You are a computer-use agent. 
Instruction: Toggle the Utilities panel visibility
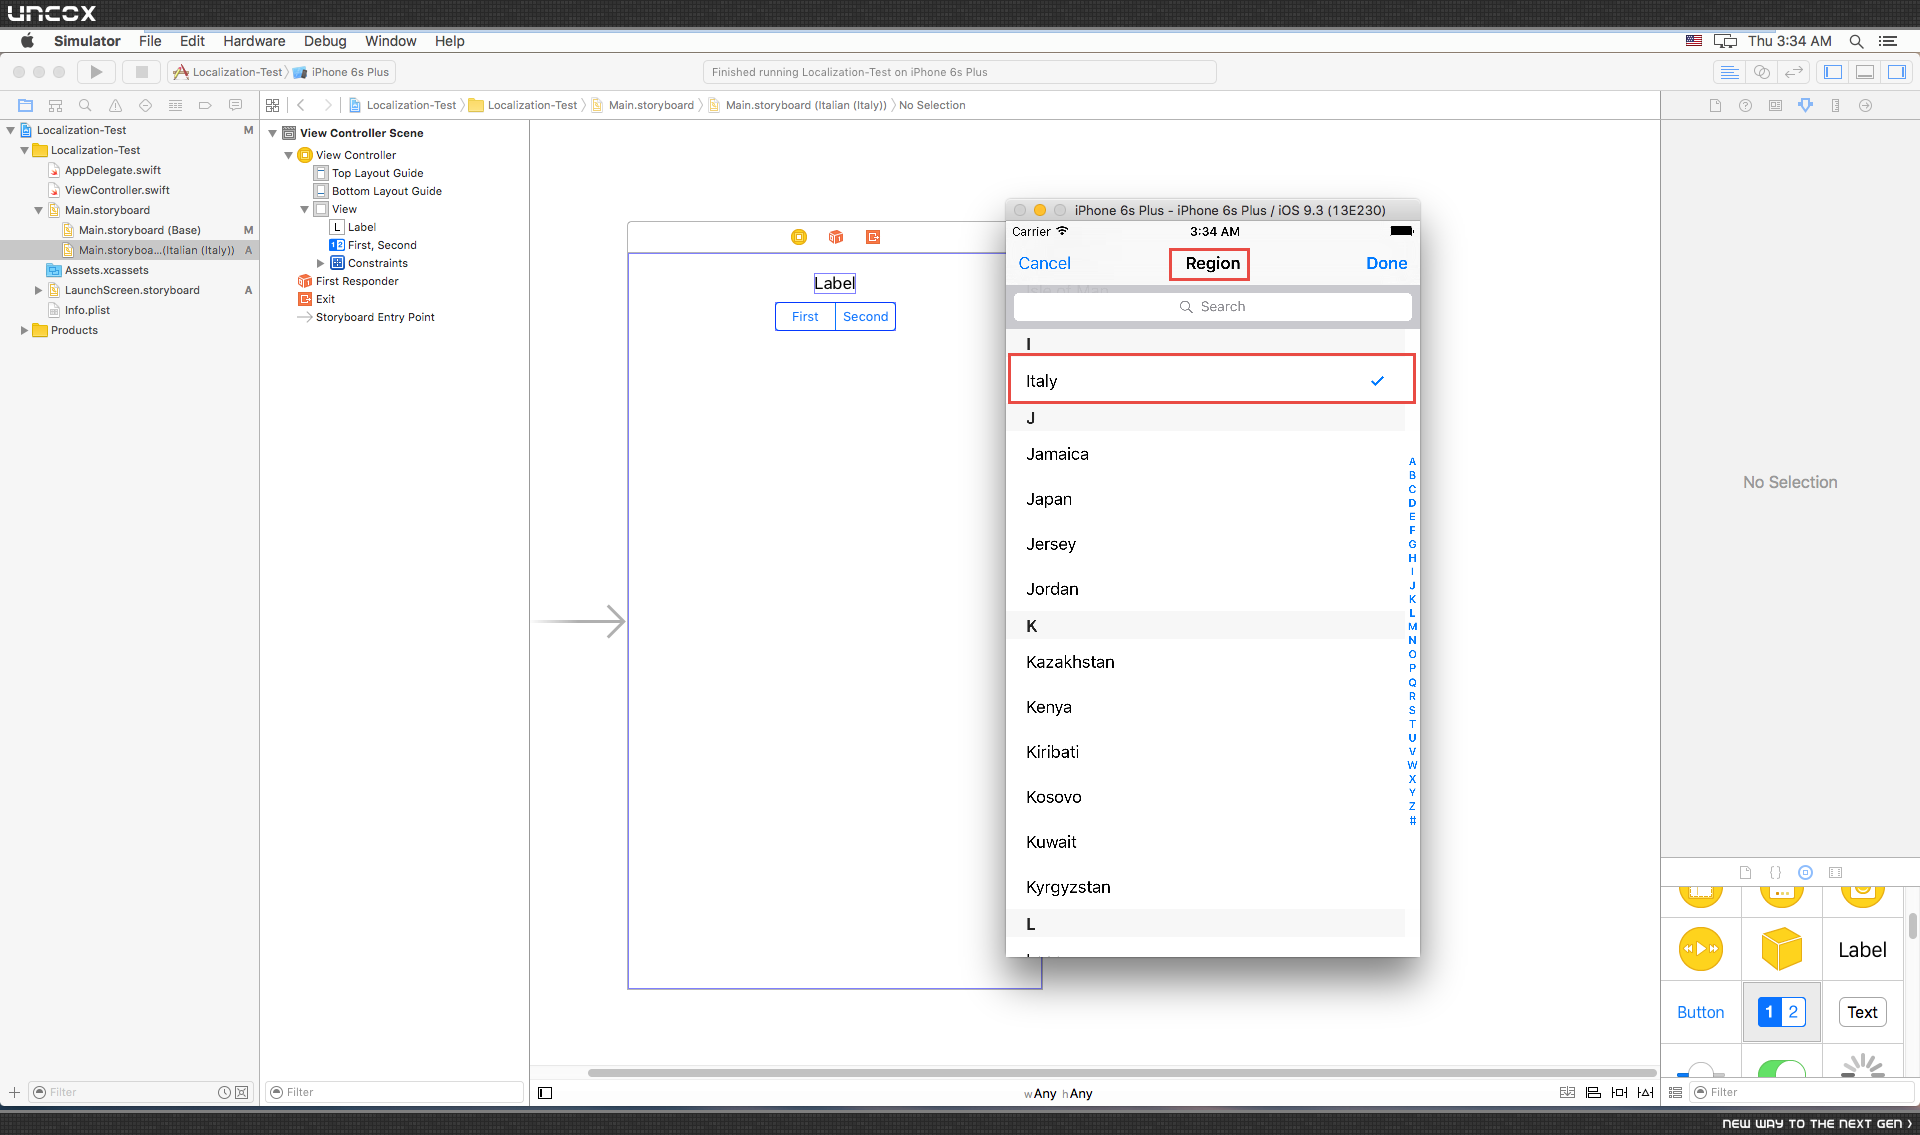pos(1897,72)
